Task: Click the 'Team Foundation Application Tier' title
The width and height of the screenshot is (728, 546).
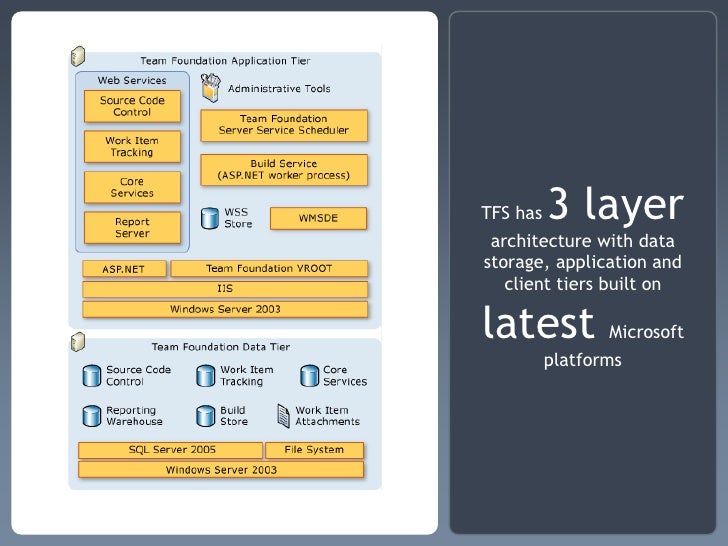Action: (225, 61)
